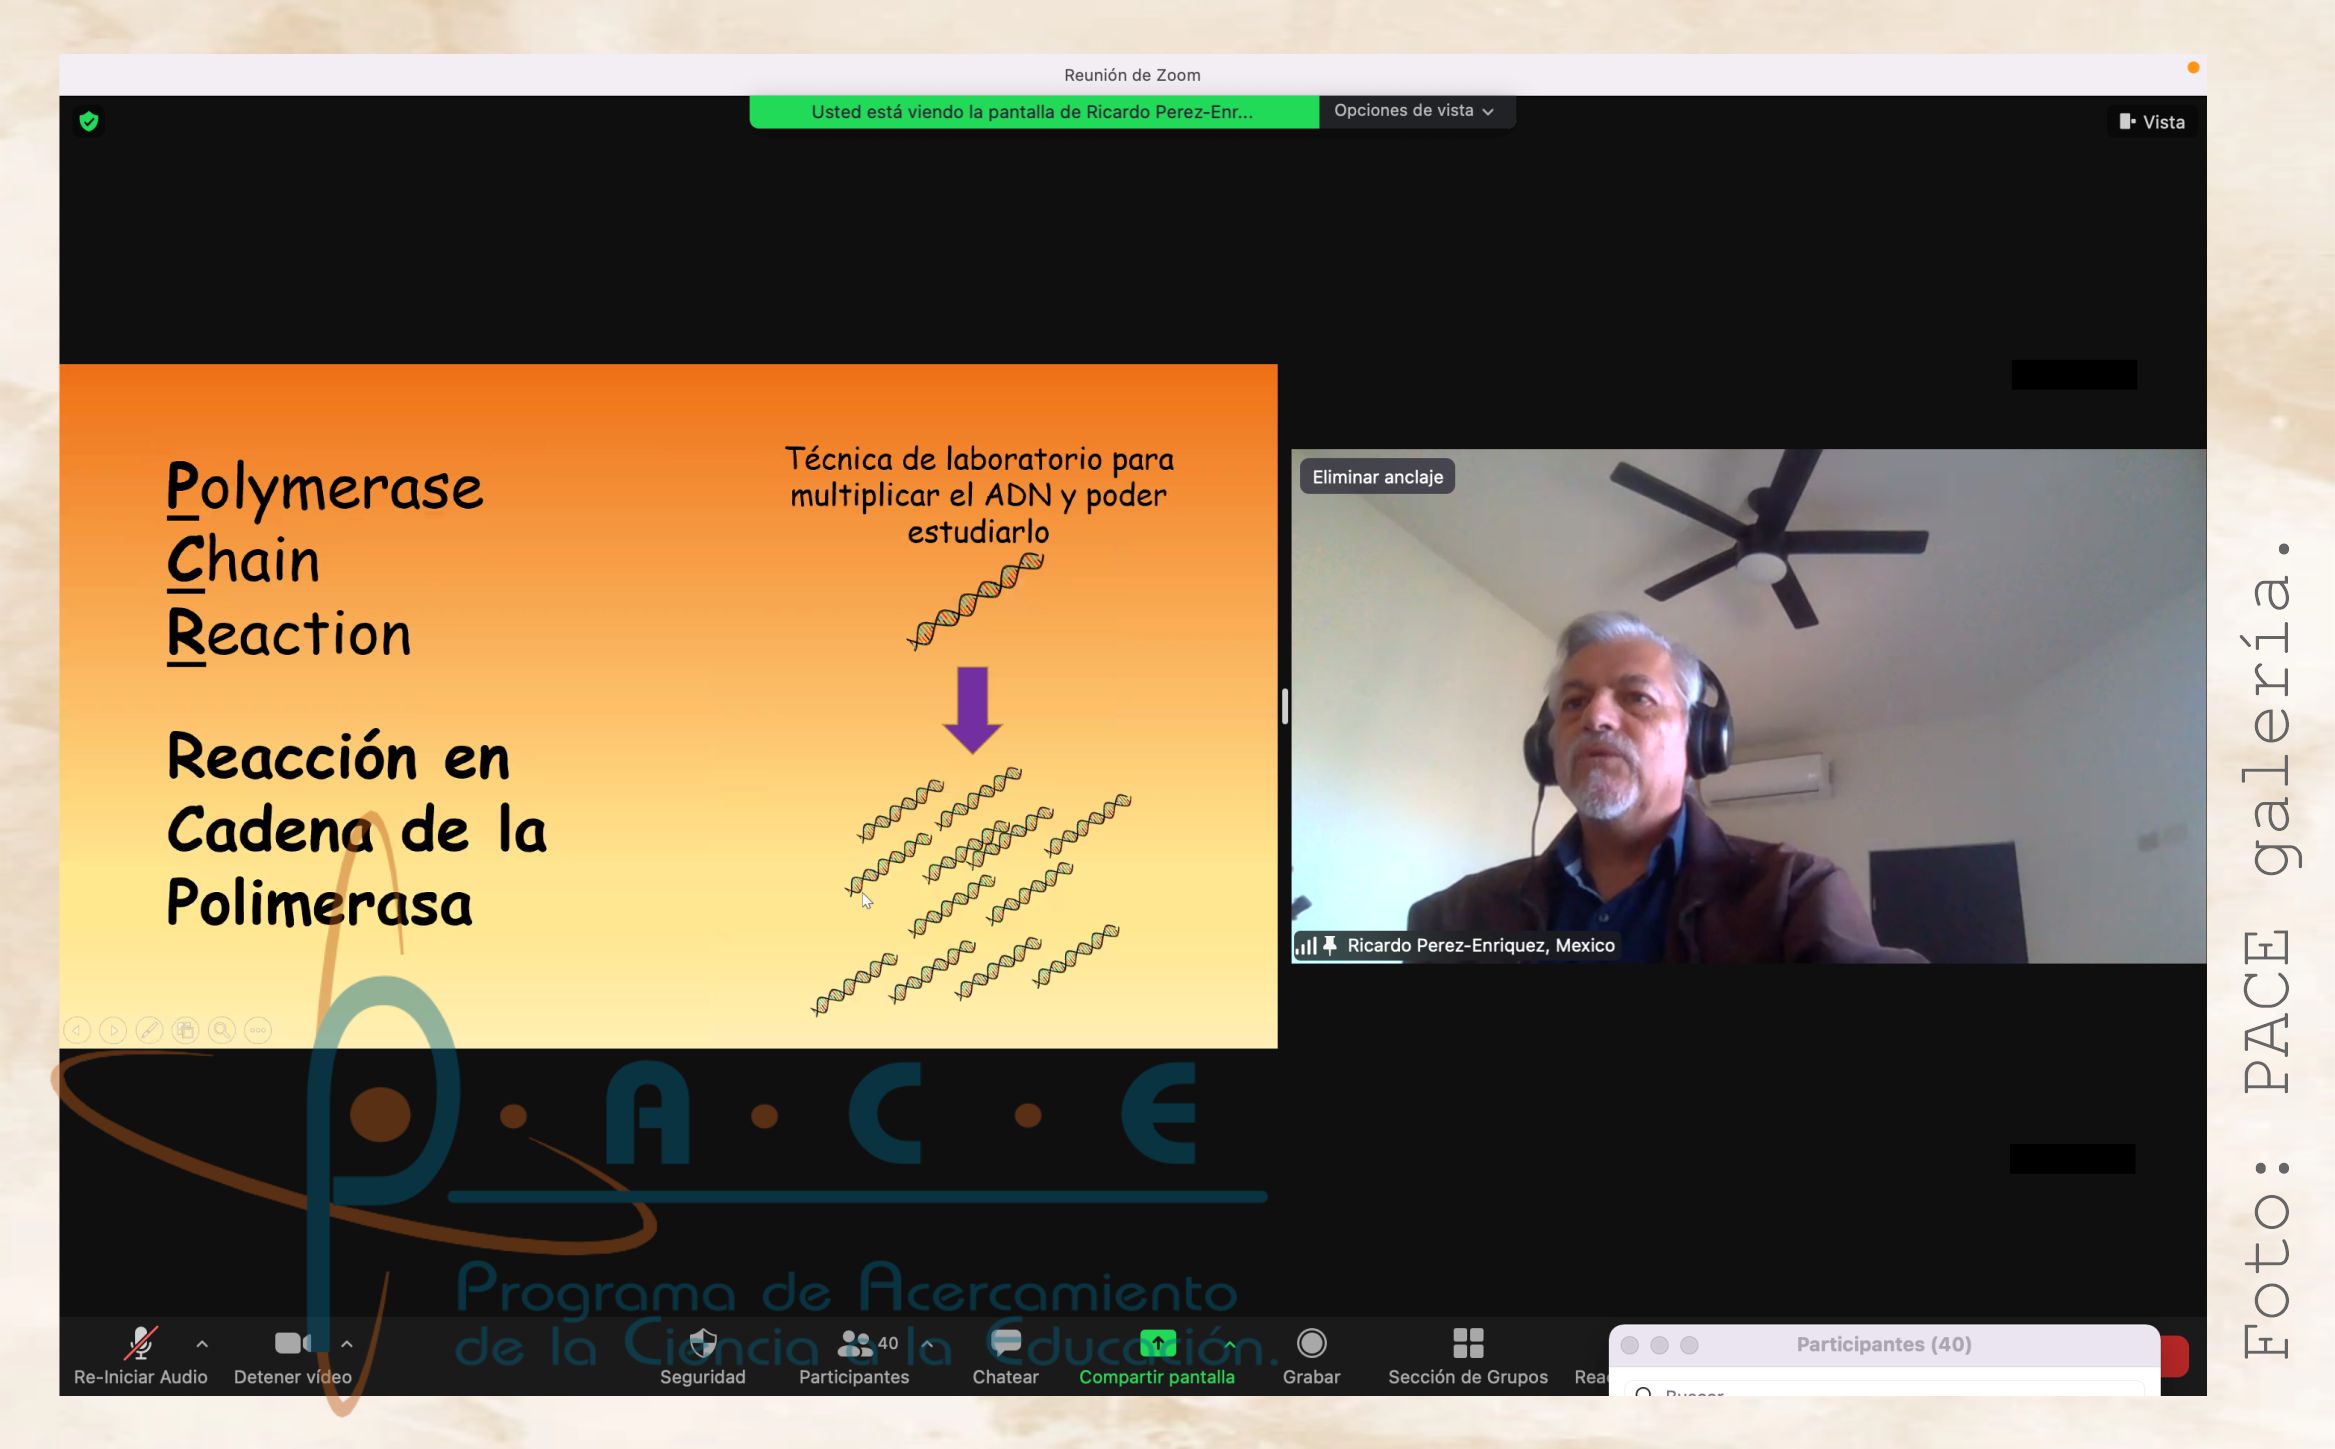The height and width of the screenshot is (1449, 2335).
Task: Open video options arrow next to Detener vídeo
Action: pos(347,1344)
